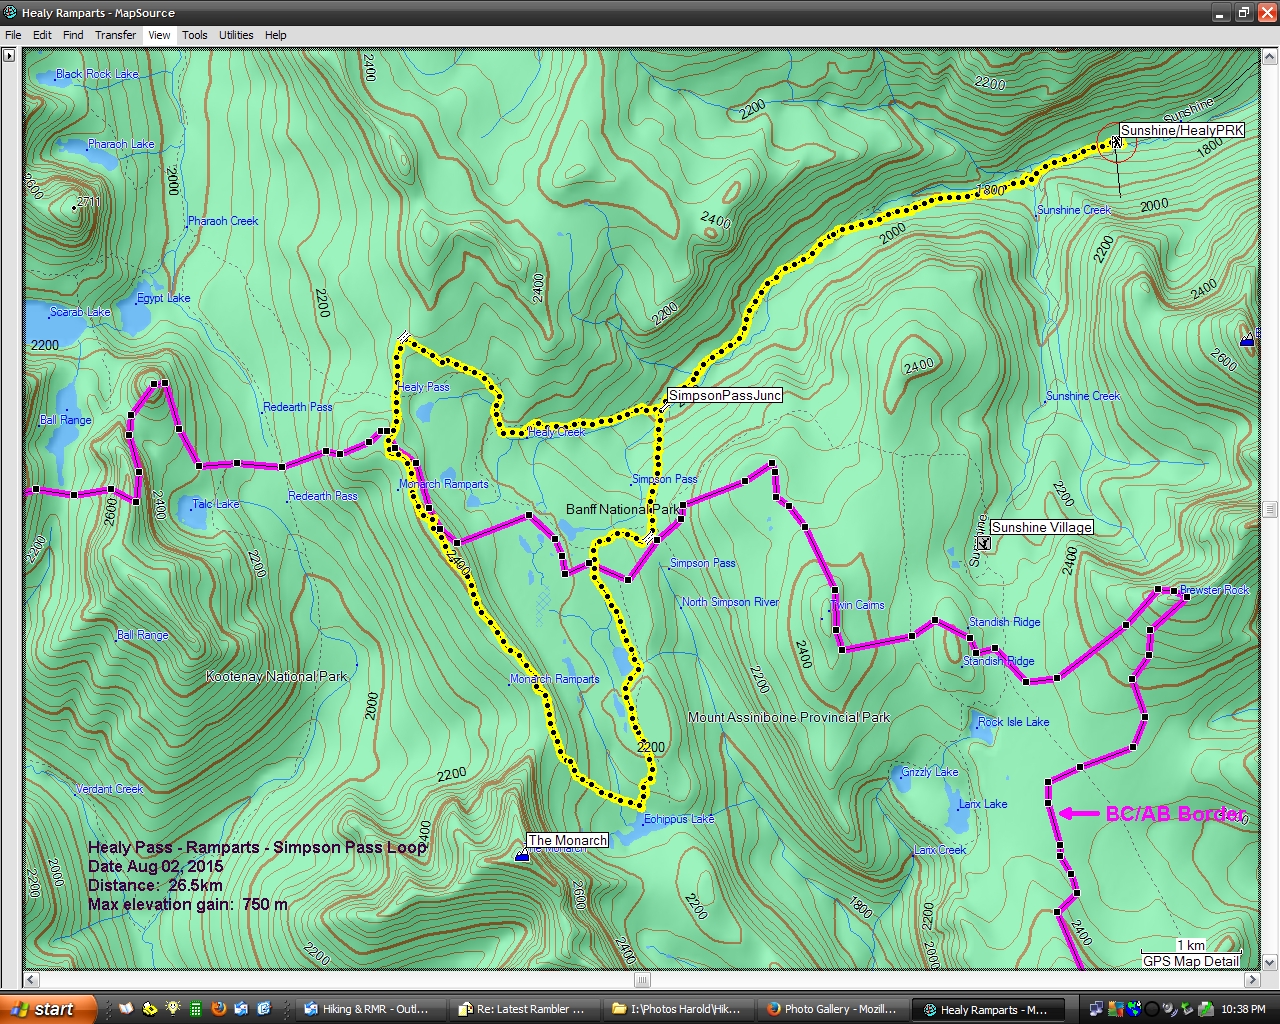Open the Utilities menu
Image resolution: width=1280 pixels, height=1024 pixels.
[x=236, y=35]
